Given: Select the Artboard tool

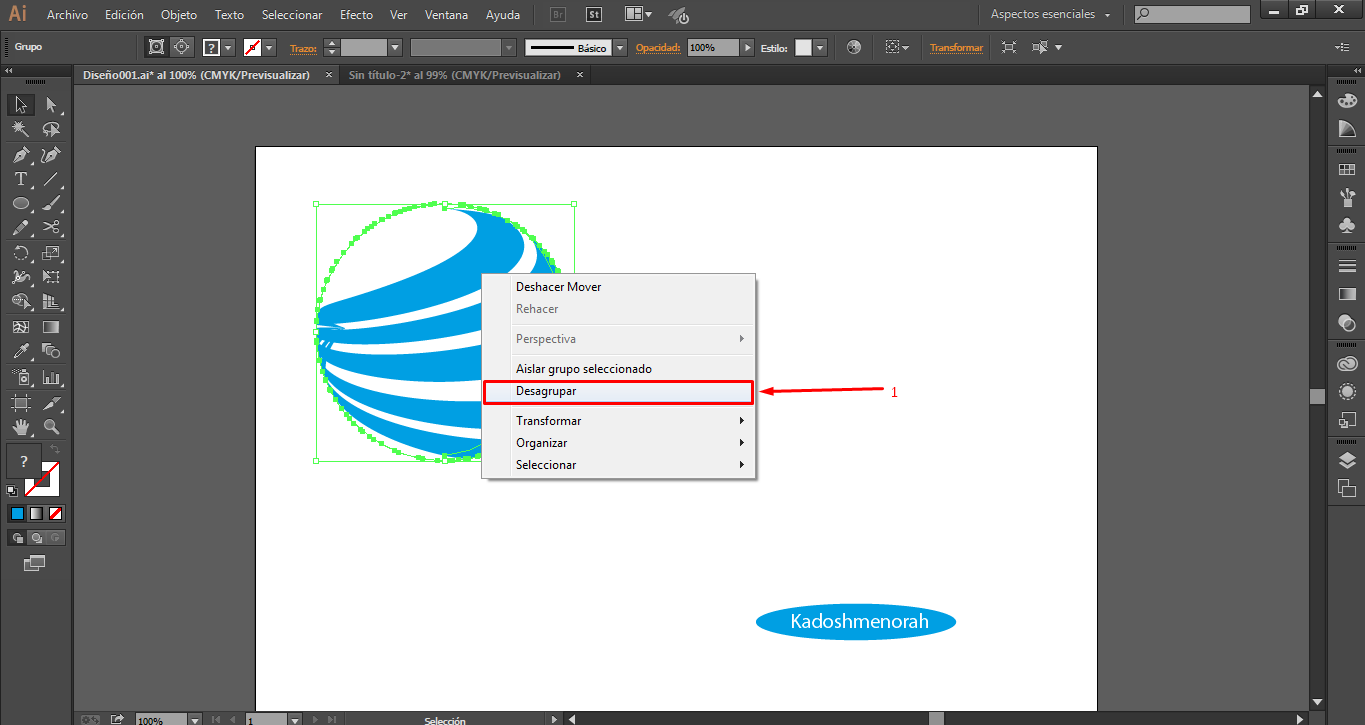Looking at the screenshot, I should (21, 403).
